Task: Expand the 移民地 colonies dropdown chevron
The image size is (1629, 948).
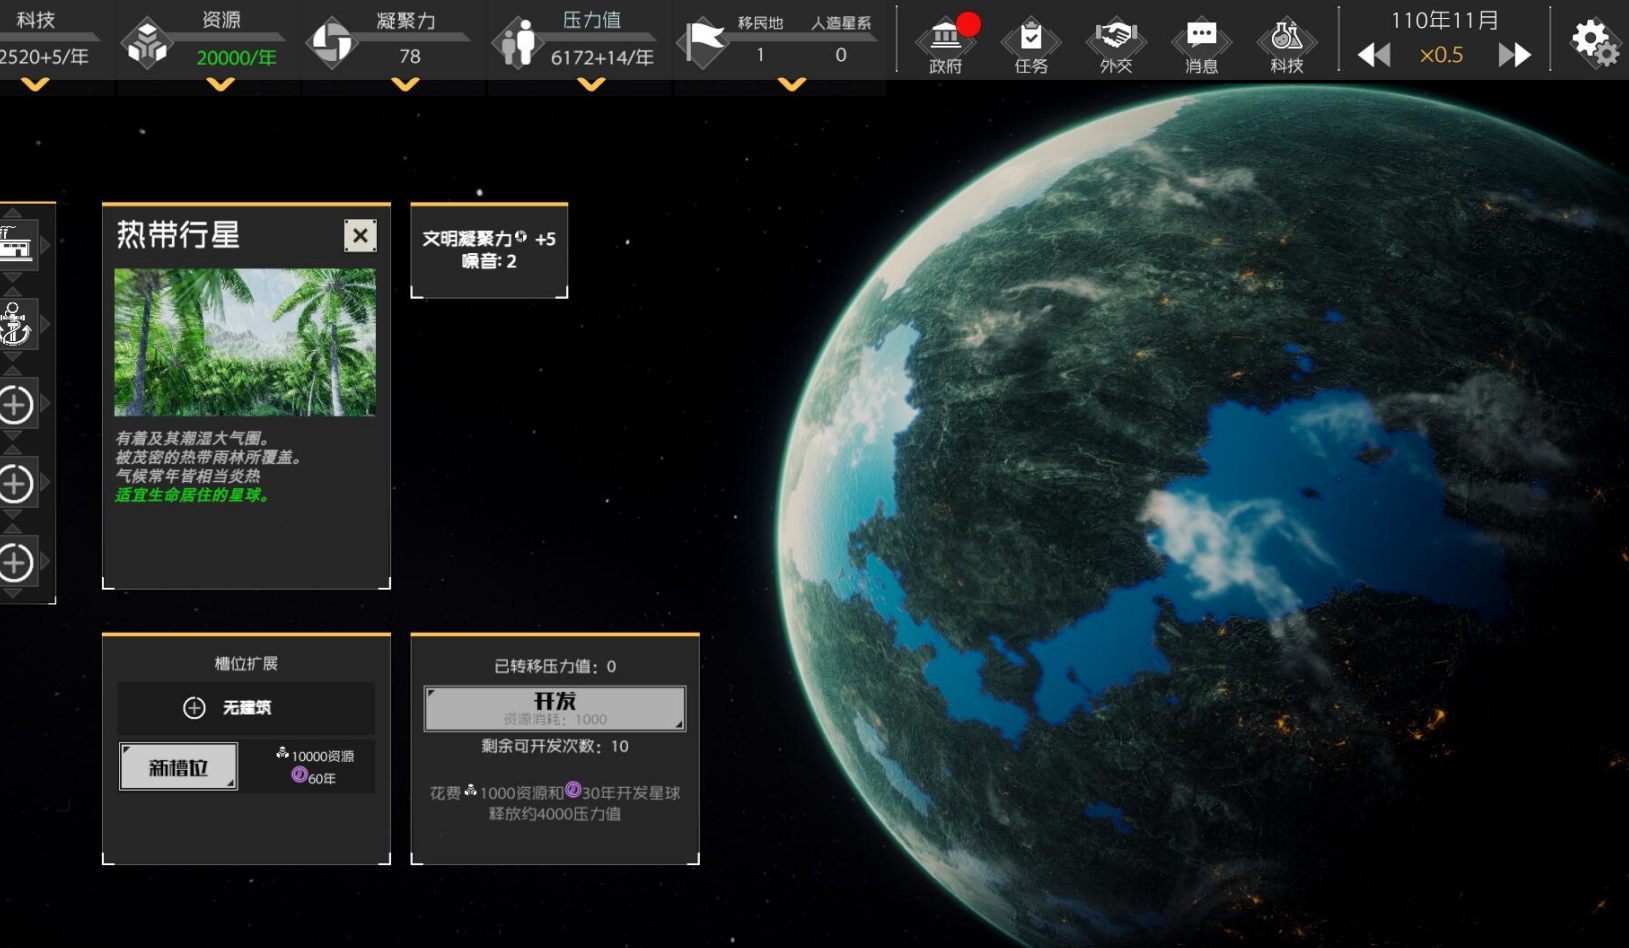Action: point(792,85)
